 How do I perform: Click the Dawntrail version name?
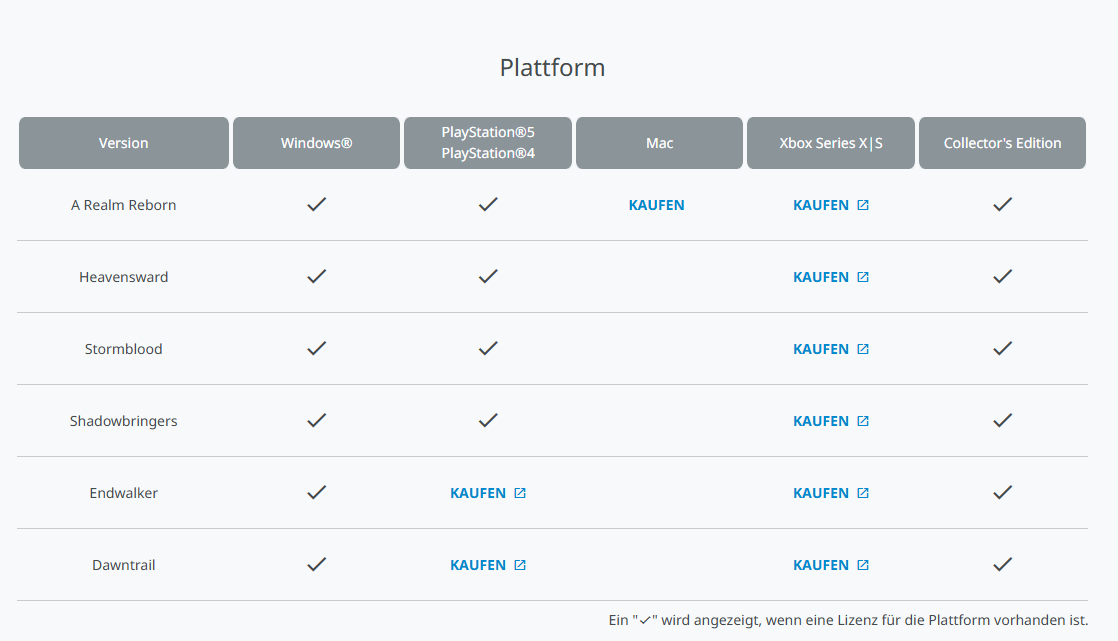click(123, 565)
